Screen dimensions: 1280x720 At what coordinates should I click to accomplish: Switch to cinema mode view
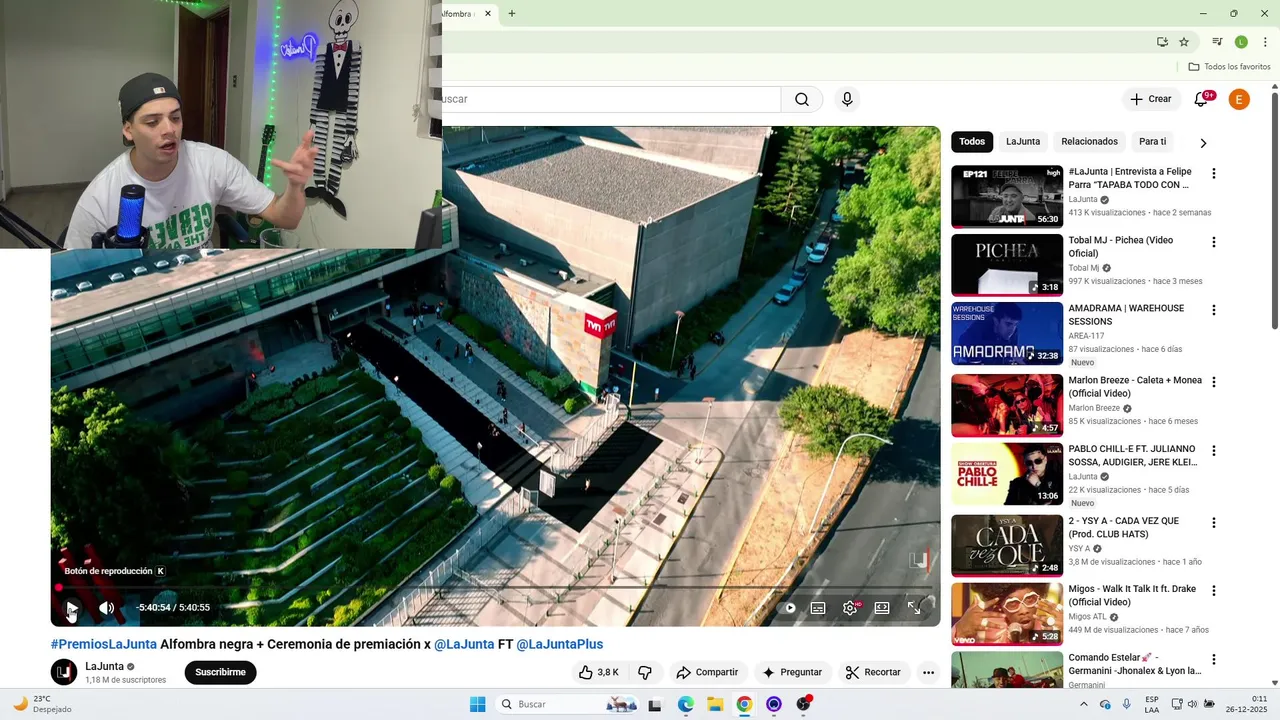coord(882,607)
